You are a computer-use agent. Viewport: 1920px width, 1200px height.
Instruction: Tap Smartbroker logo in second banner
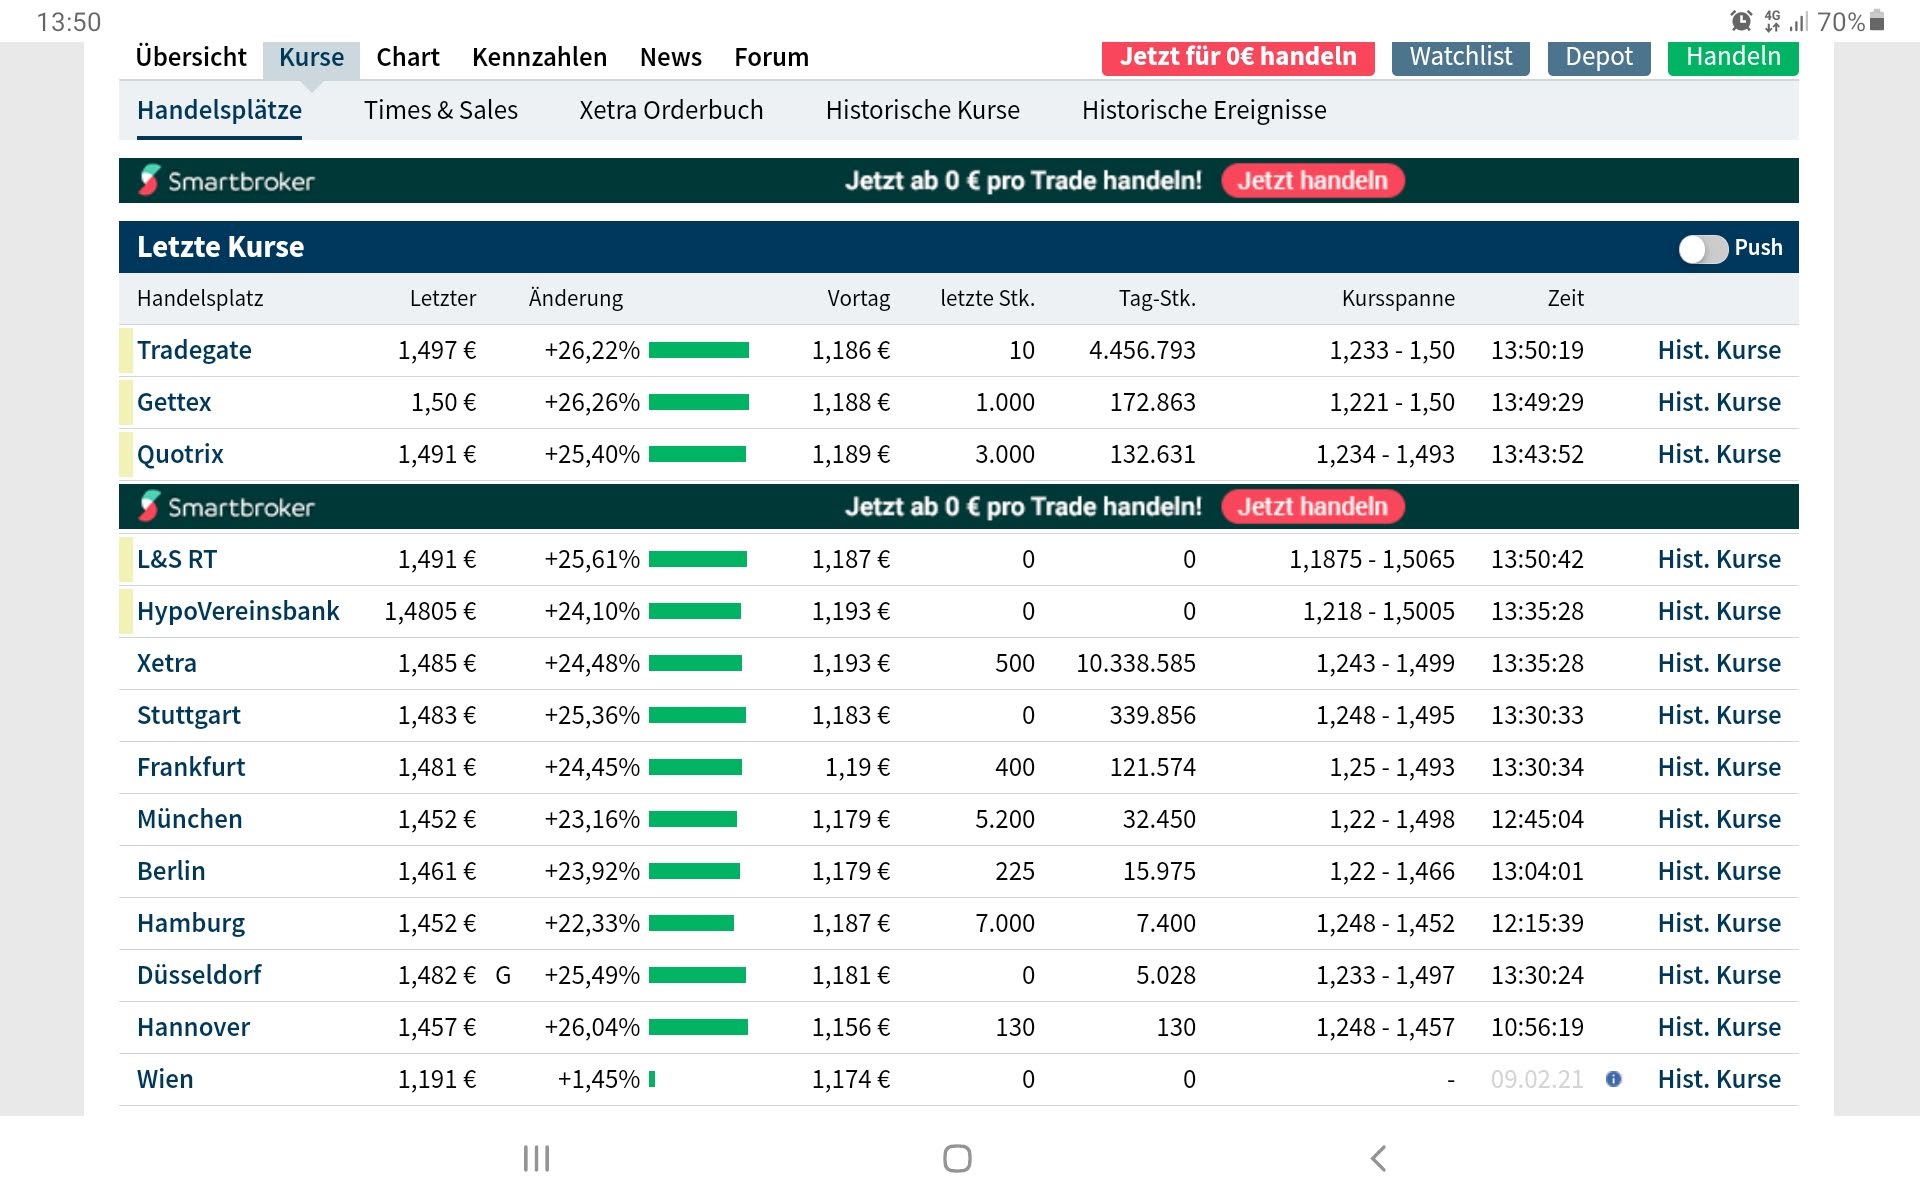(227, 507)
